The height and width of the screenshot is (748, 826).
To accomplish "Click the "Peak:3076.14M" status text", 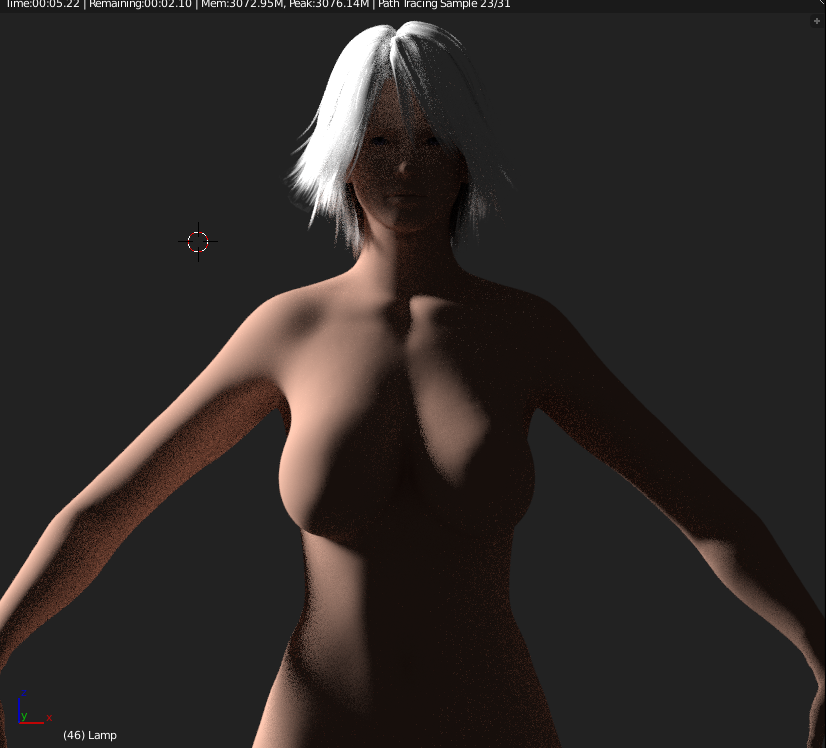I will point(329,4).
